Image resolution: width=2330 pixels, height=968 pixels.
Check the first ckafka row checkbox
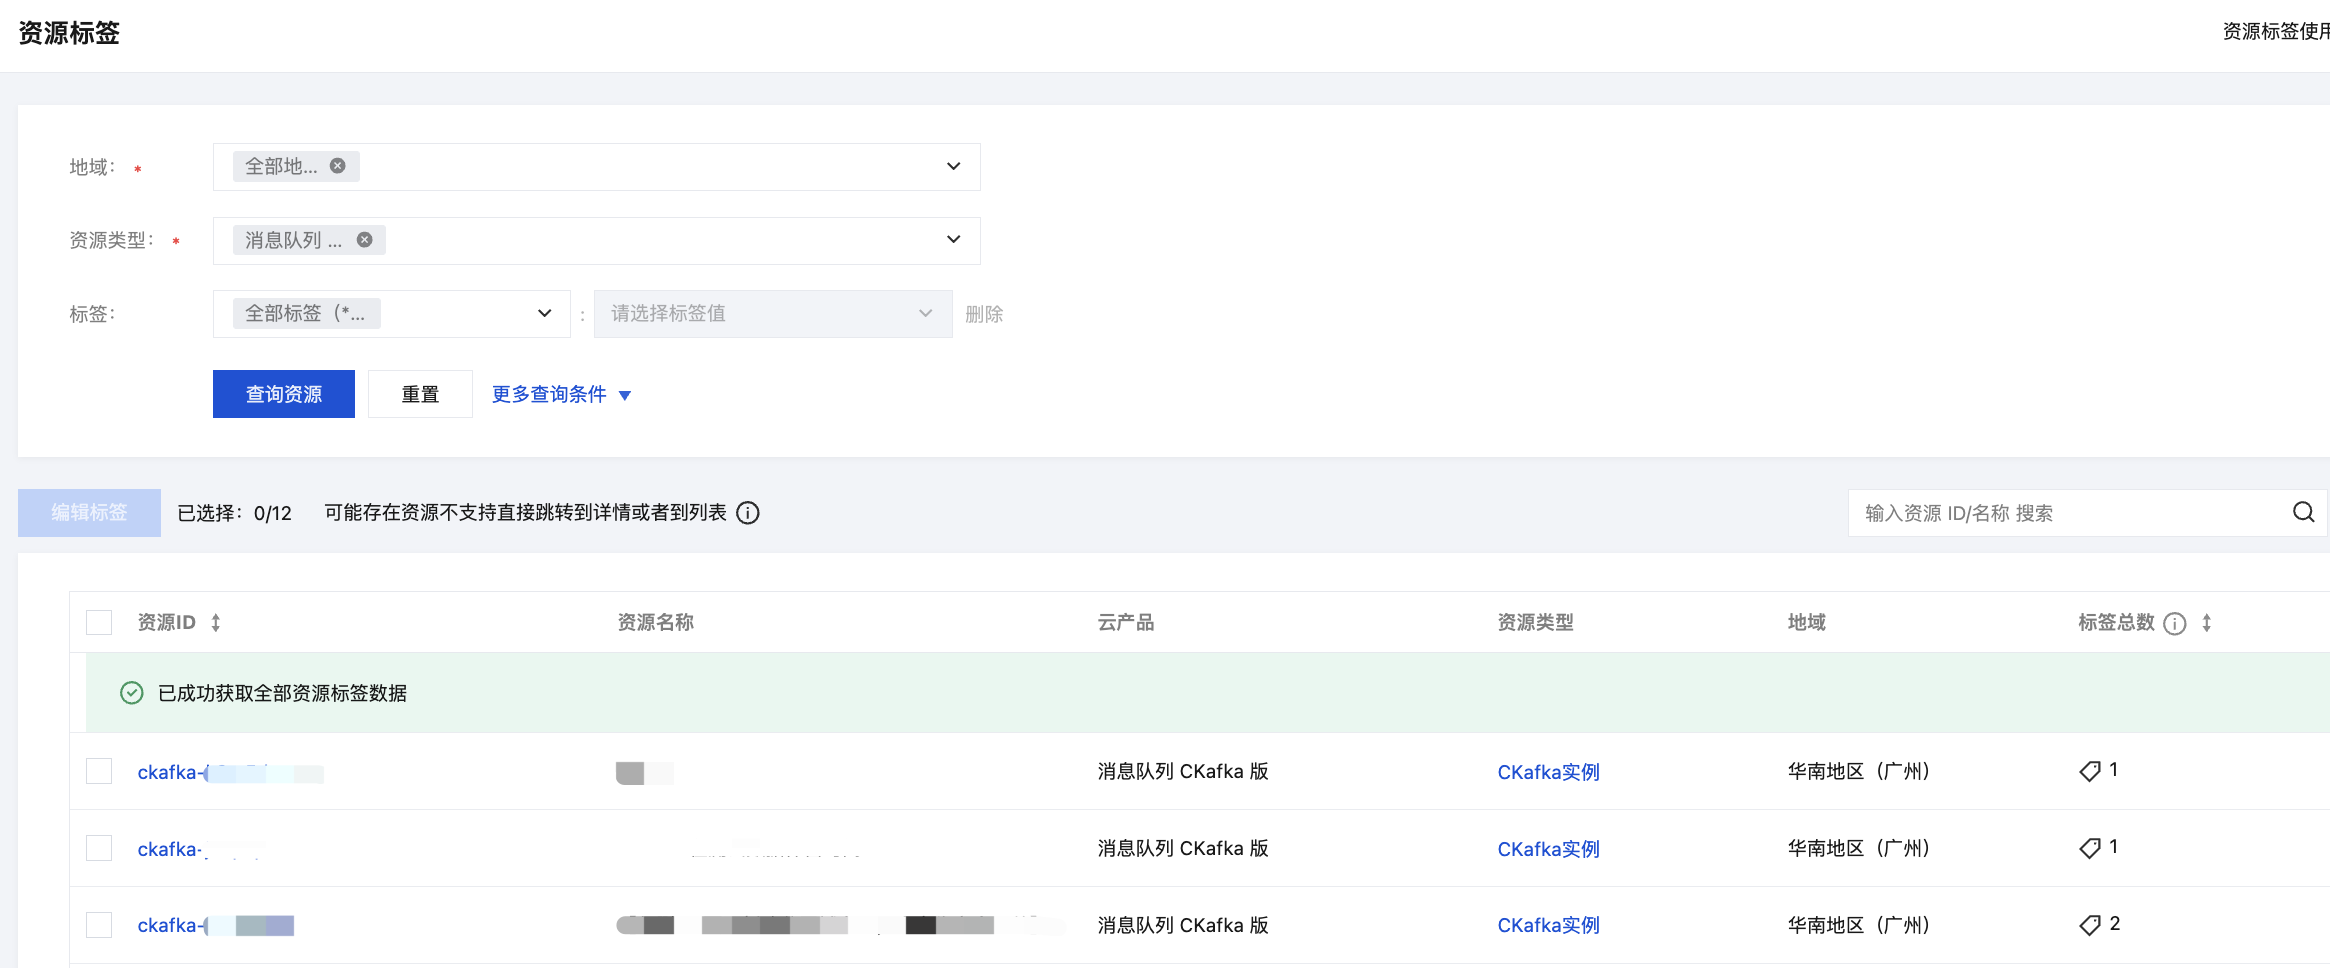click(99, 771)
